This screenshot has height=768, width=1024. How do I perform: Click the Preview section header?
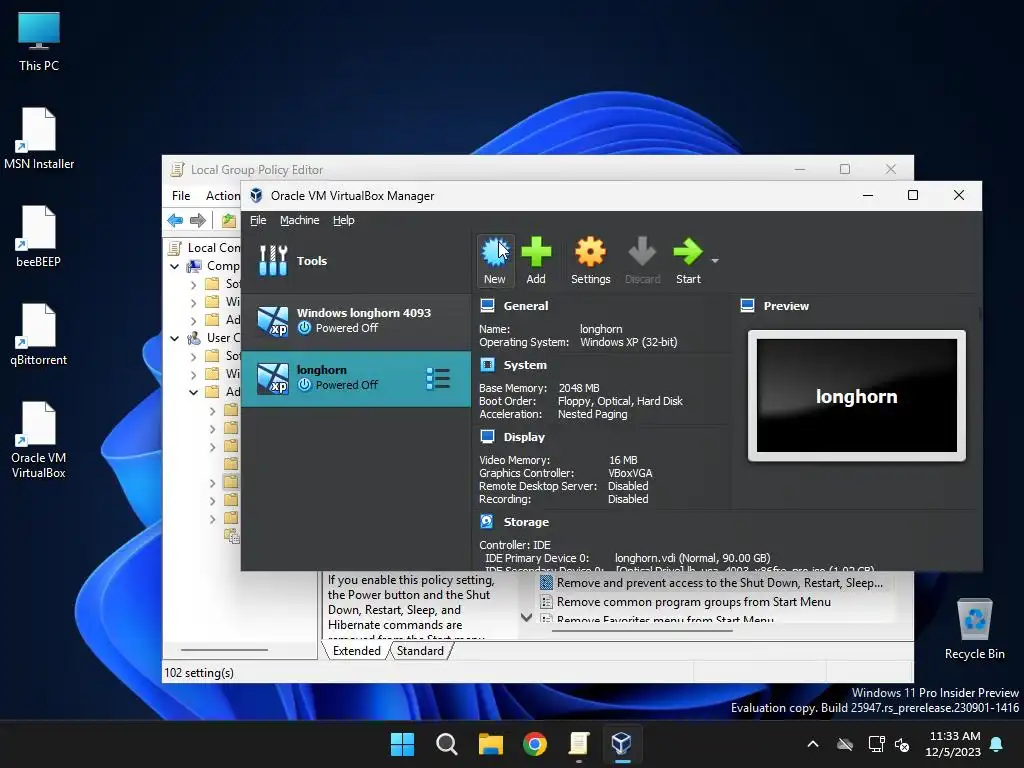[786, 306]
